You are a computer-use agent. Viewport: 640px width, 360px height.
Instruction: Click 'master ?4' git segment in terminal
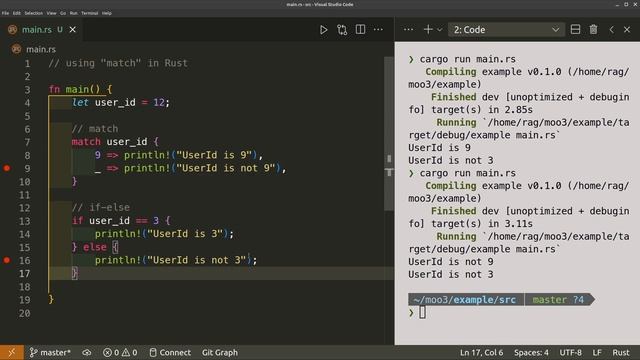click(558, 300)
